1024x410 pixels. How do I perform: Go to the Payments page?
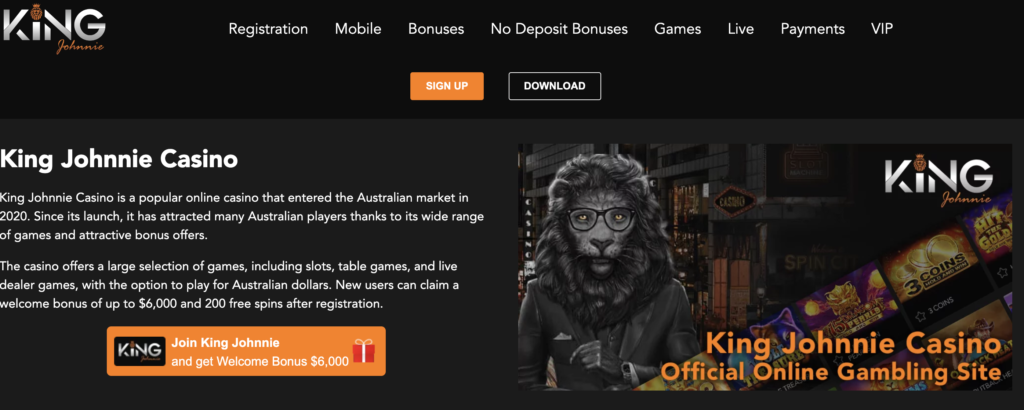coord(812,29)
